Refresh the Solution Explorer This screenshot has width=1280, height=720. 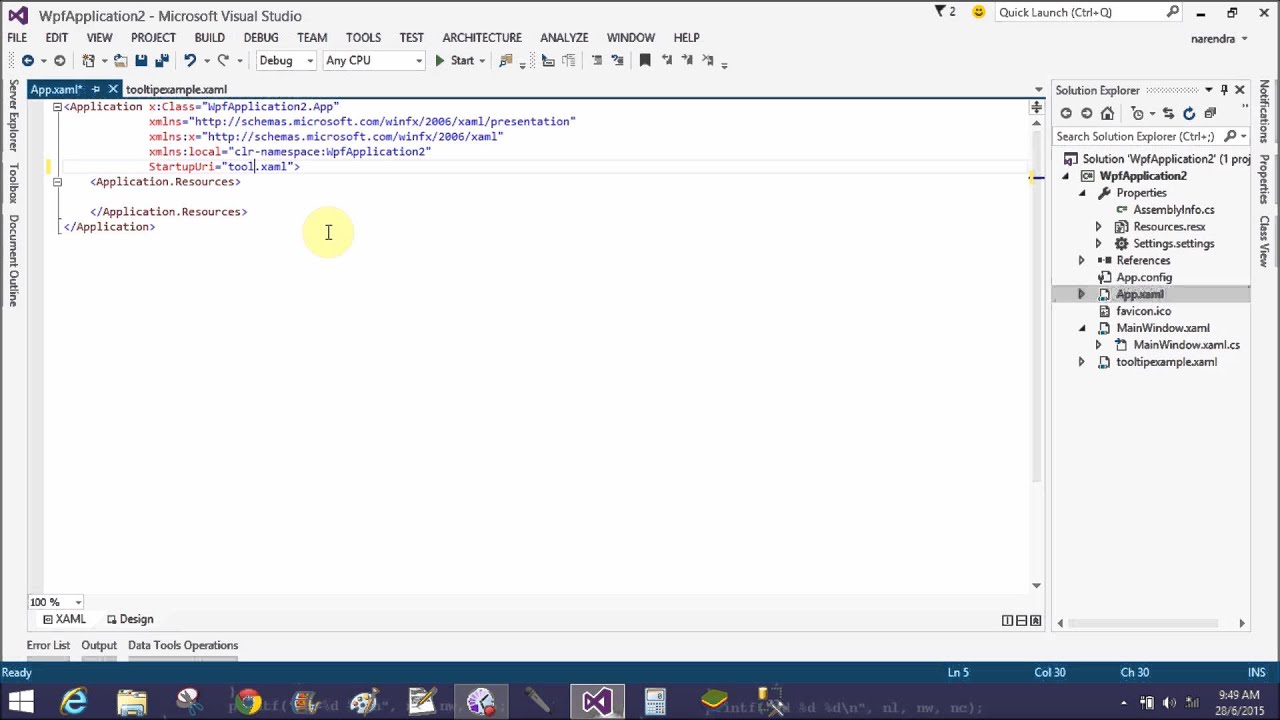(x=1188, y=113)
